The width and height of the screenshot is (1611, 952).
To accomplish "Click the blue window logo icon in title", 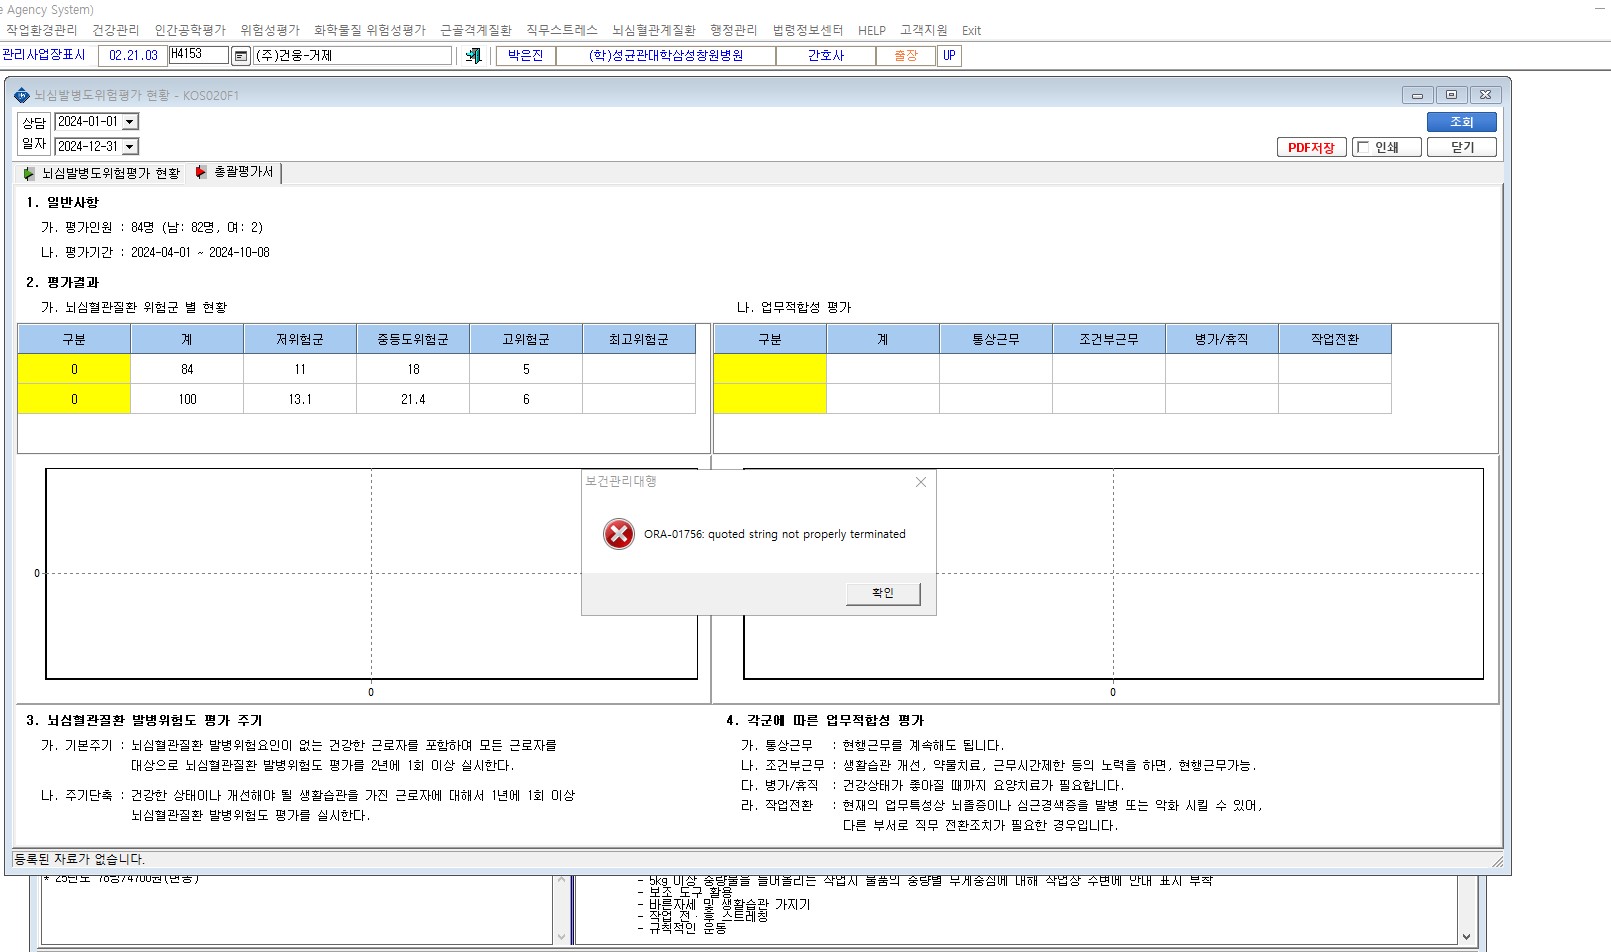I will (x=22, y=95).
